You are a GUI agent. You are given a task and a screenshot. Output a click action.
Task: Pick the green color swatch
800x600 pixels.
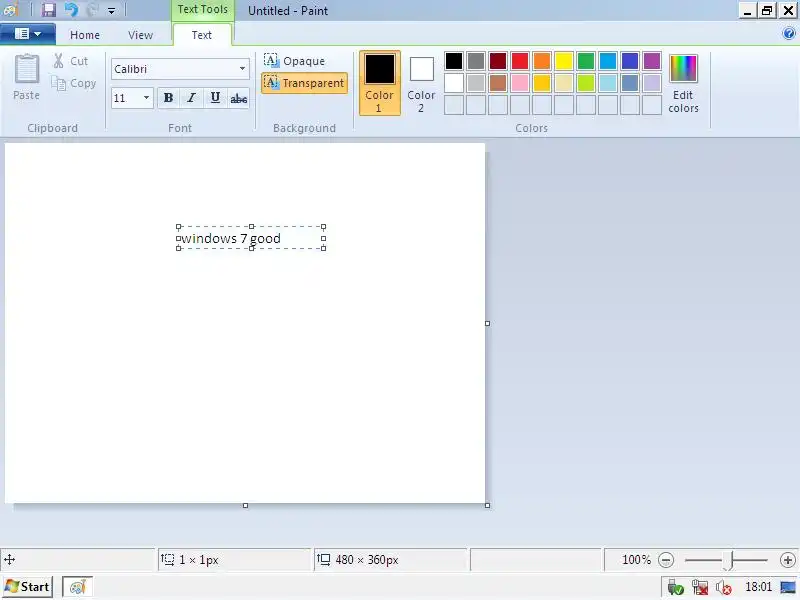(x=586, y=61)
